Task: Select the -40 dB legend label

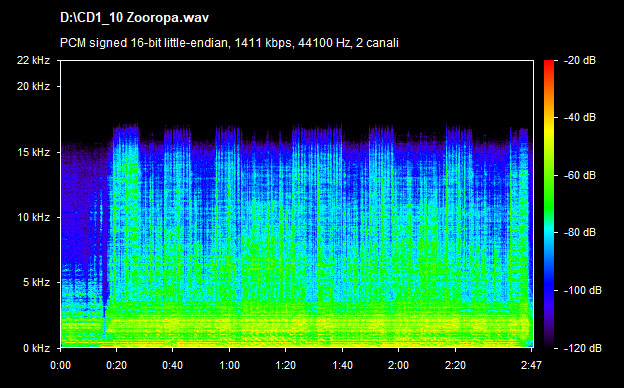Action: pyautogui.click(x=580, y=117)
